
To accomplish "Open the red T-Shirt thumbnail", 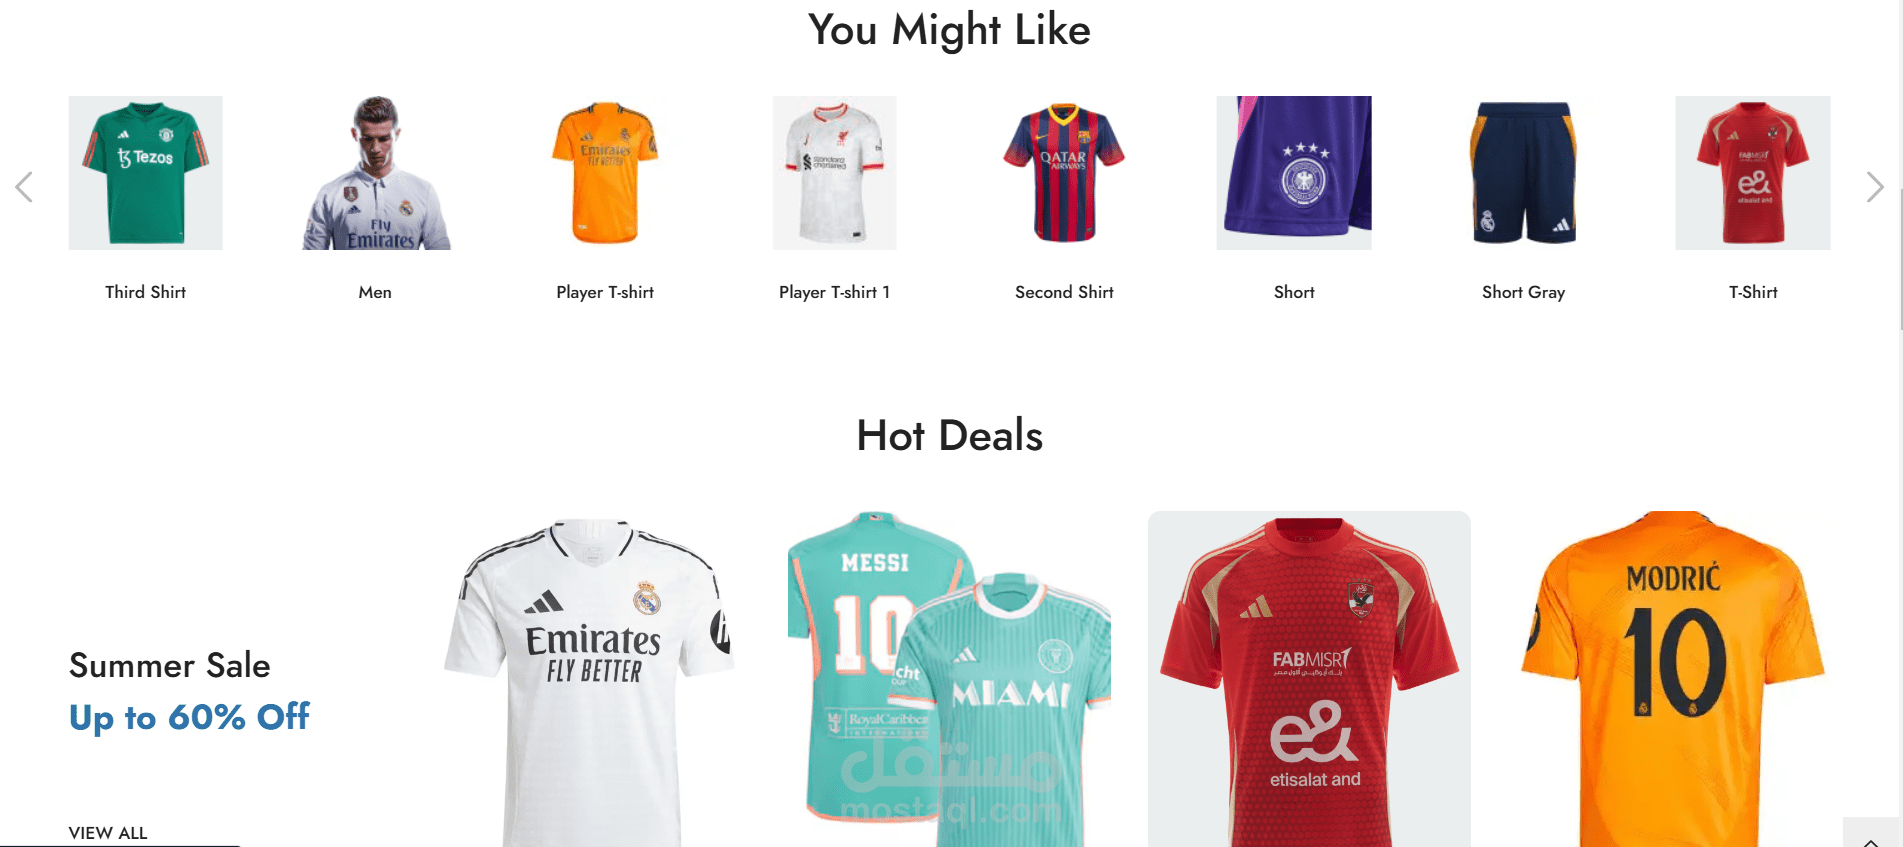I will [x=1753, y=173].
